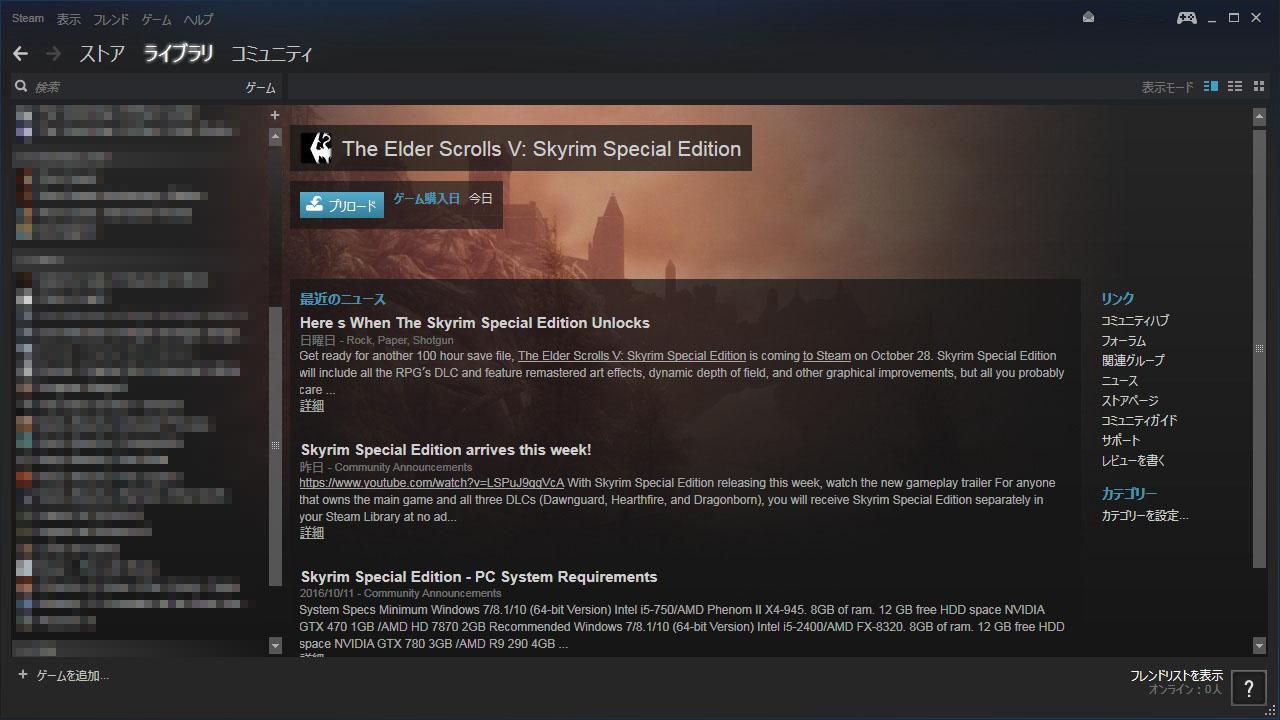Expand 詳細 under Skyrim Unlocks news

pos(312,406)
